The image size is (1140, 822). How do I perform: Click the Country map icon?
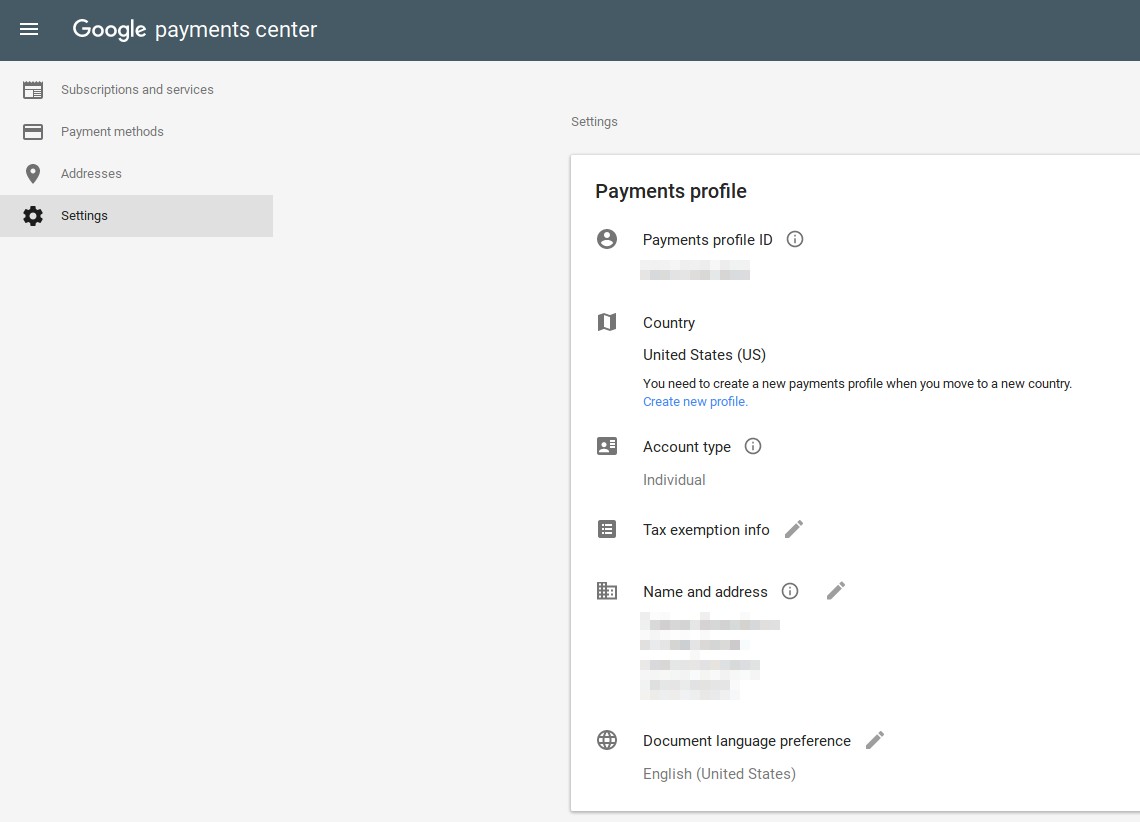607,322
